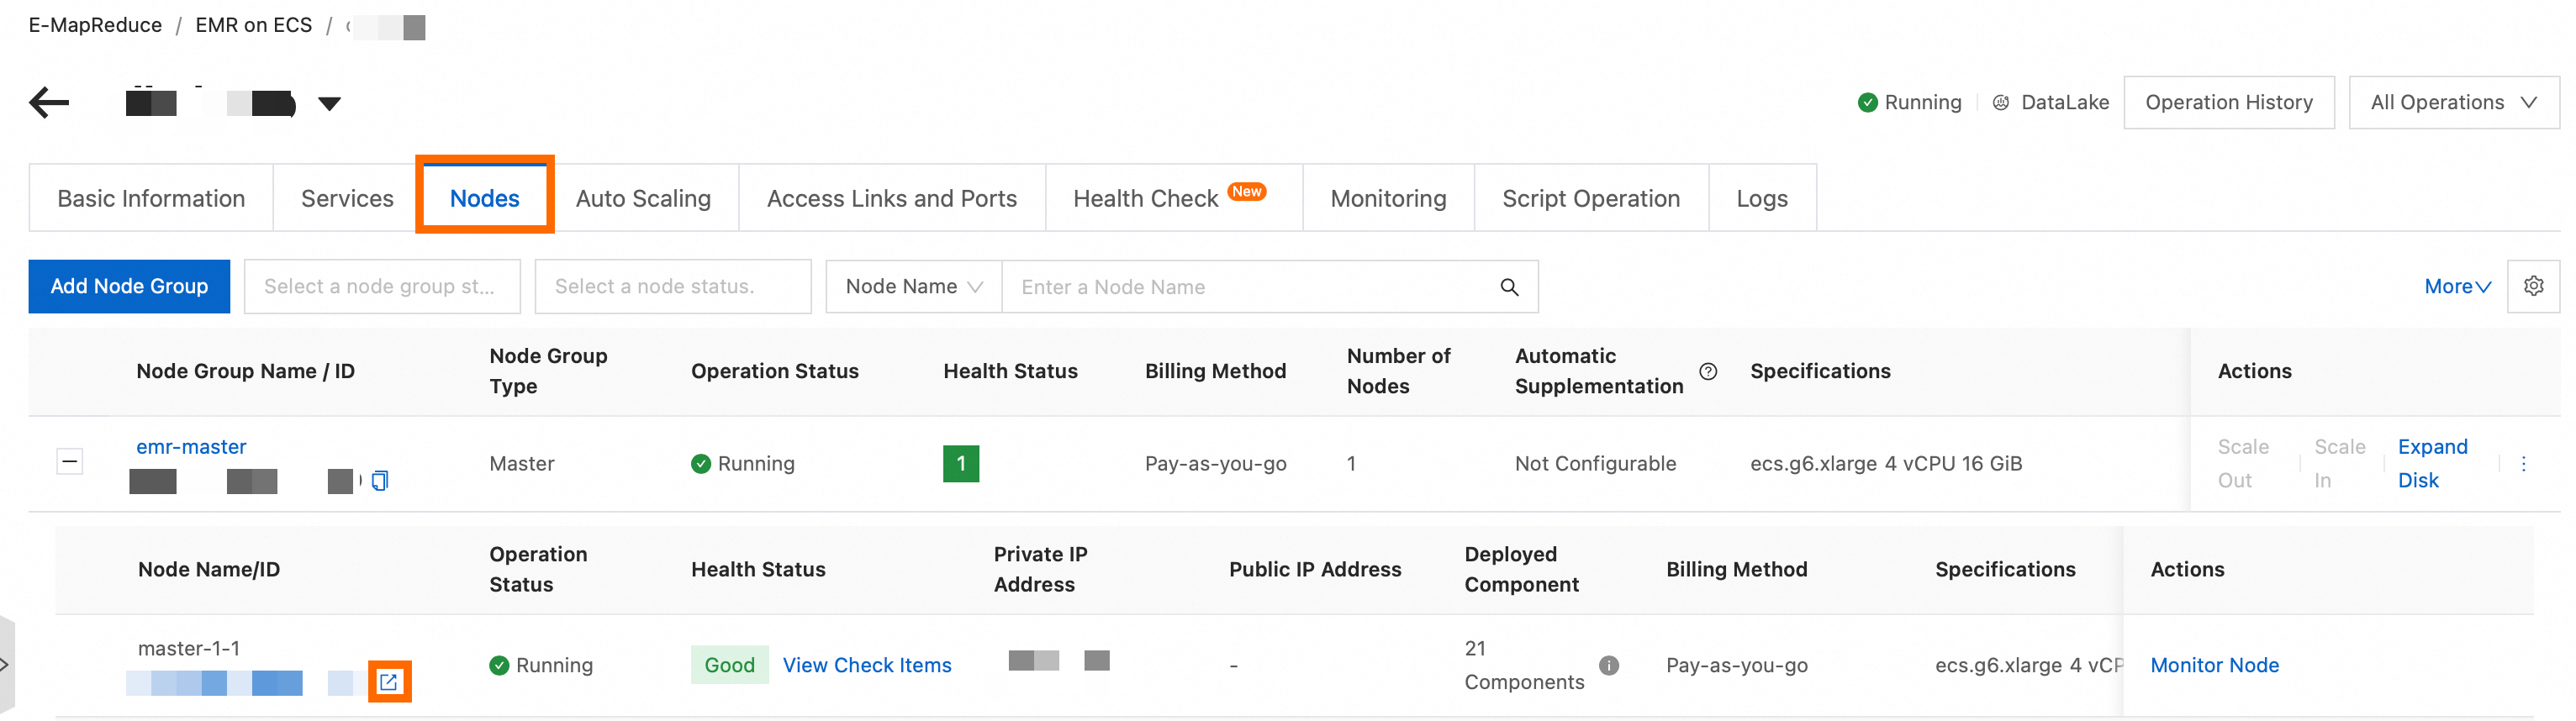Open the cluster name dropdown triangle

click(329, 103)
